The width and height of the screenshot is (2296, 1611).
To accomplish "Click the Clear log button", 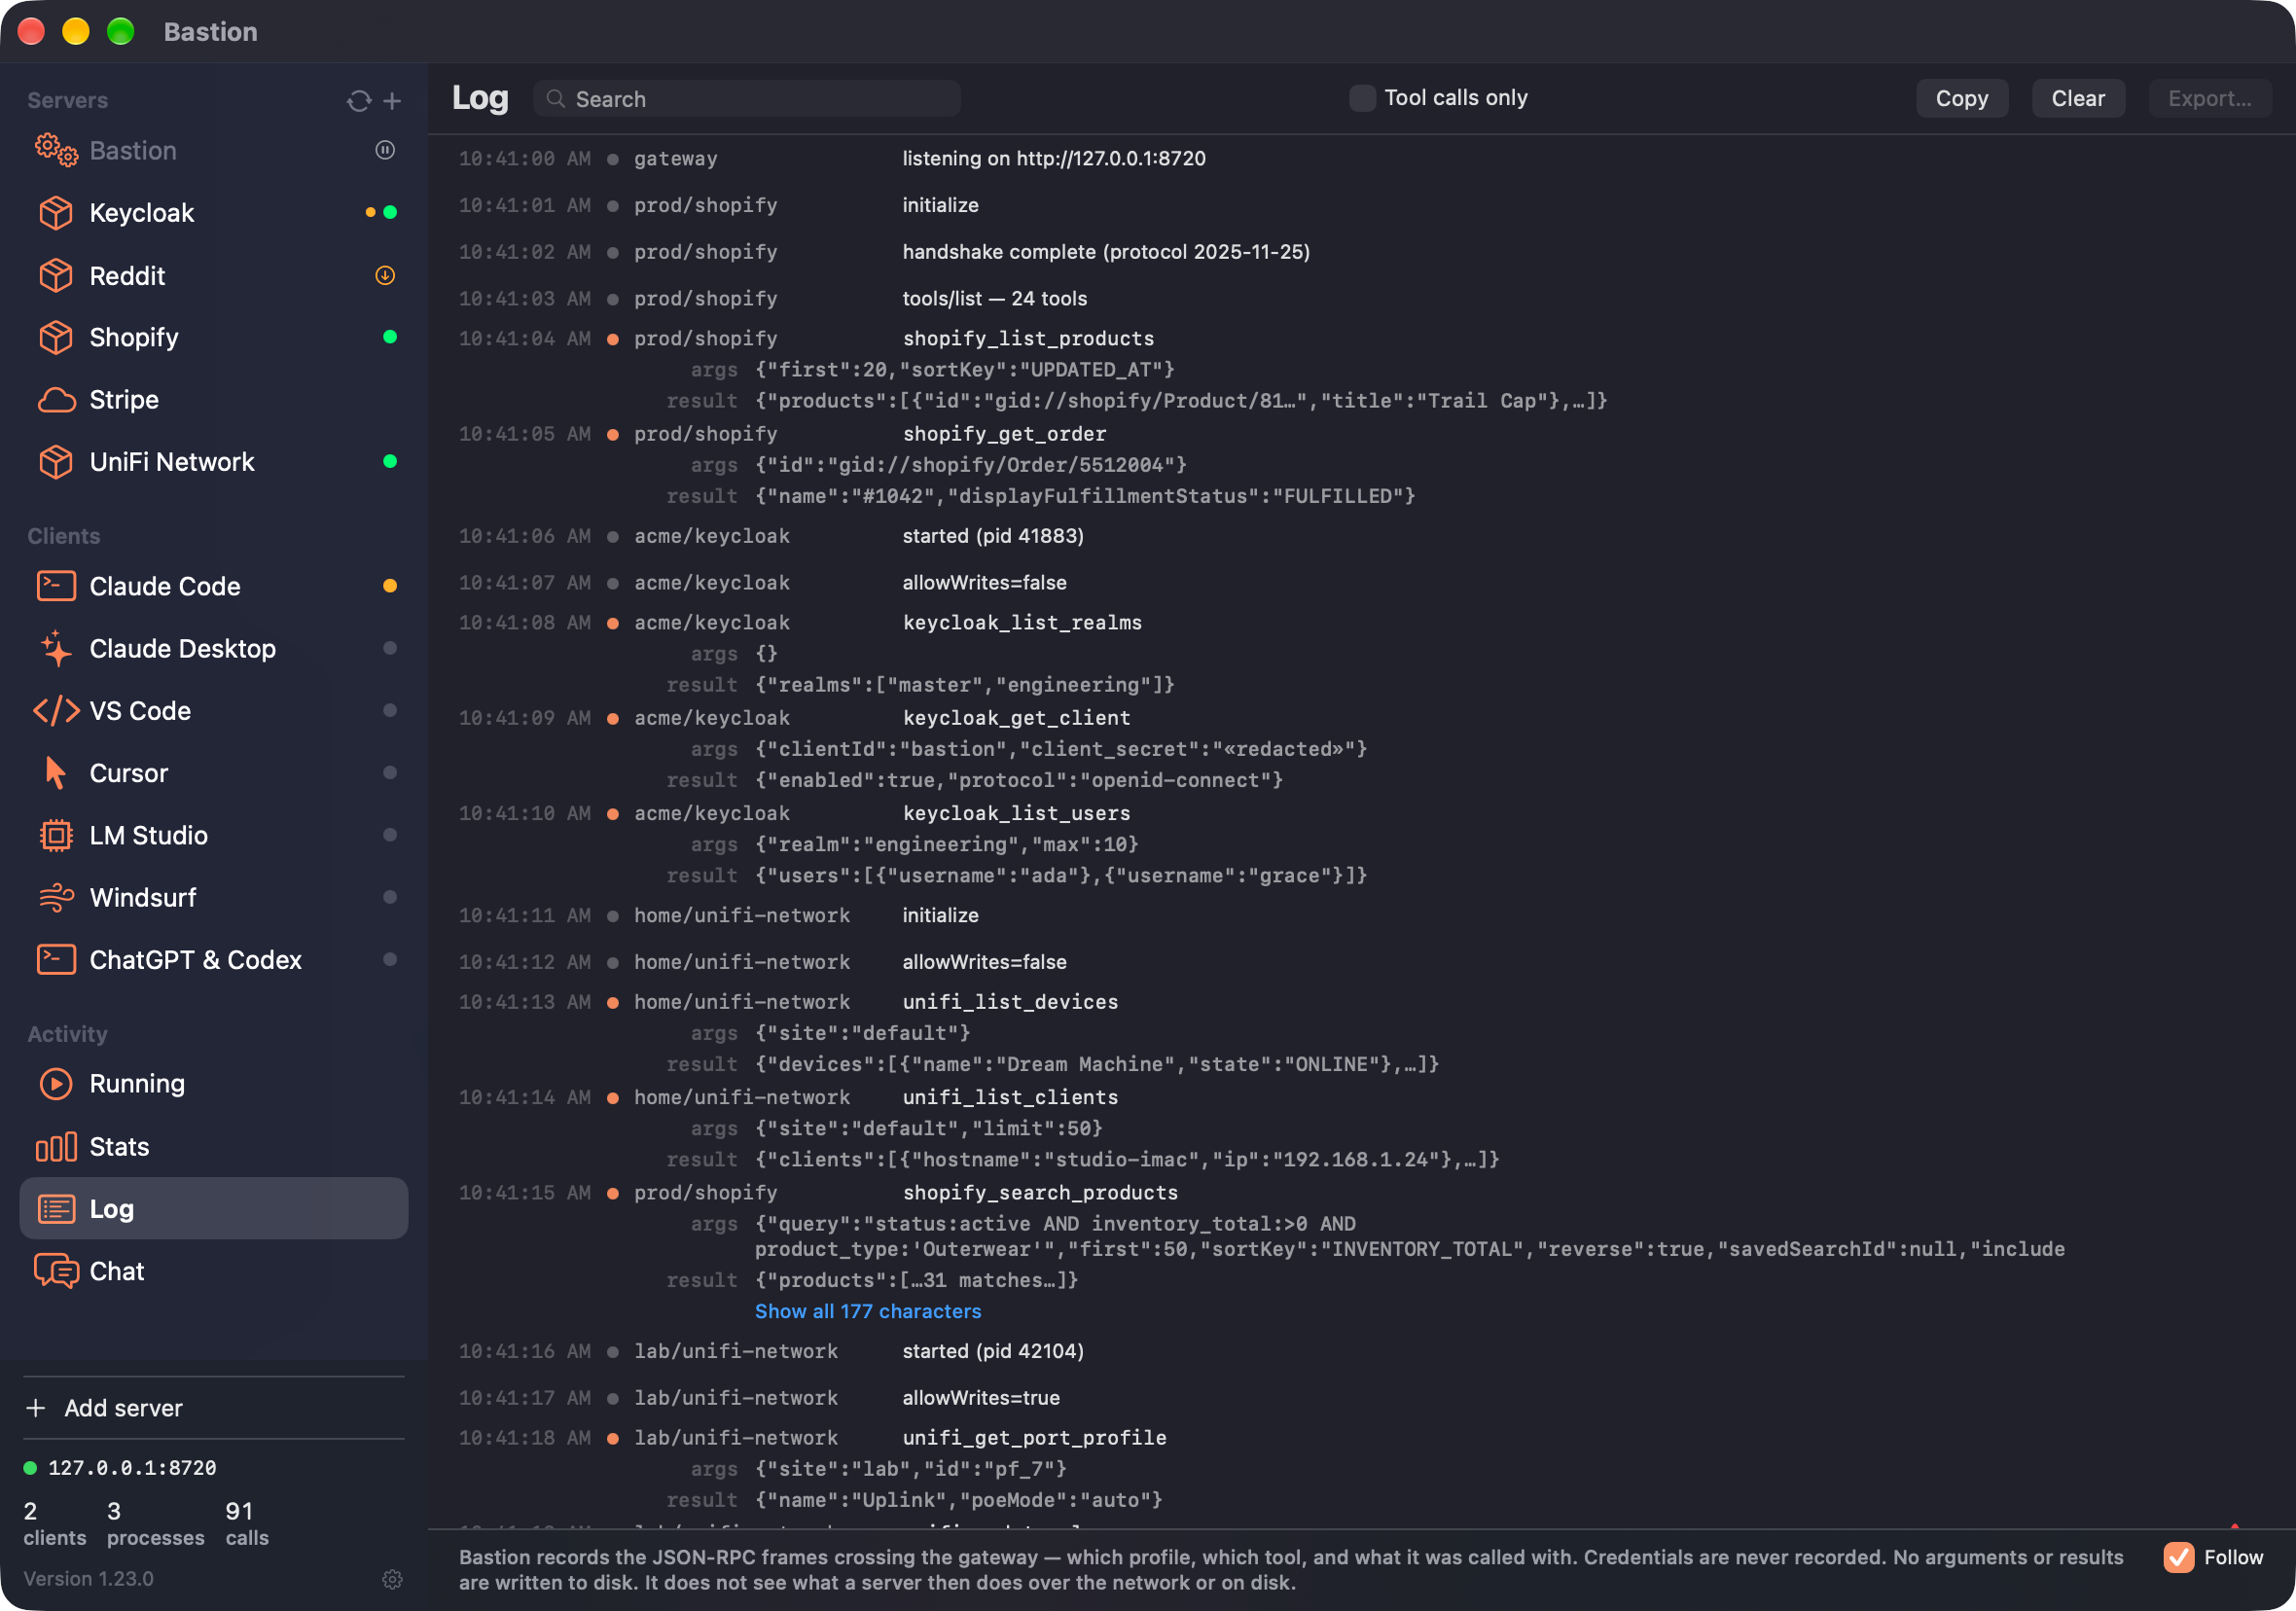I will pyautogui.click(x=2077, y=98).
